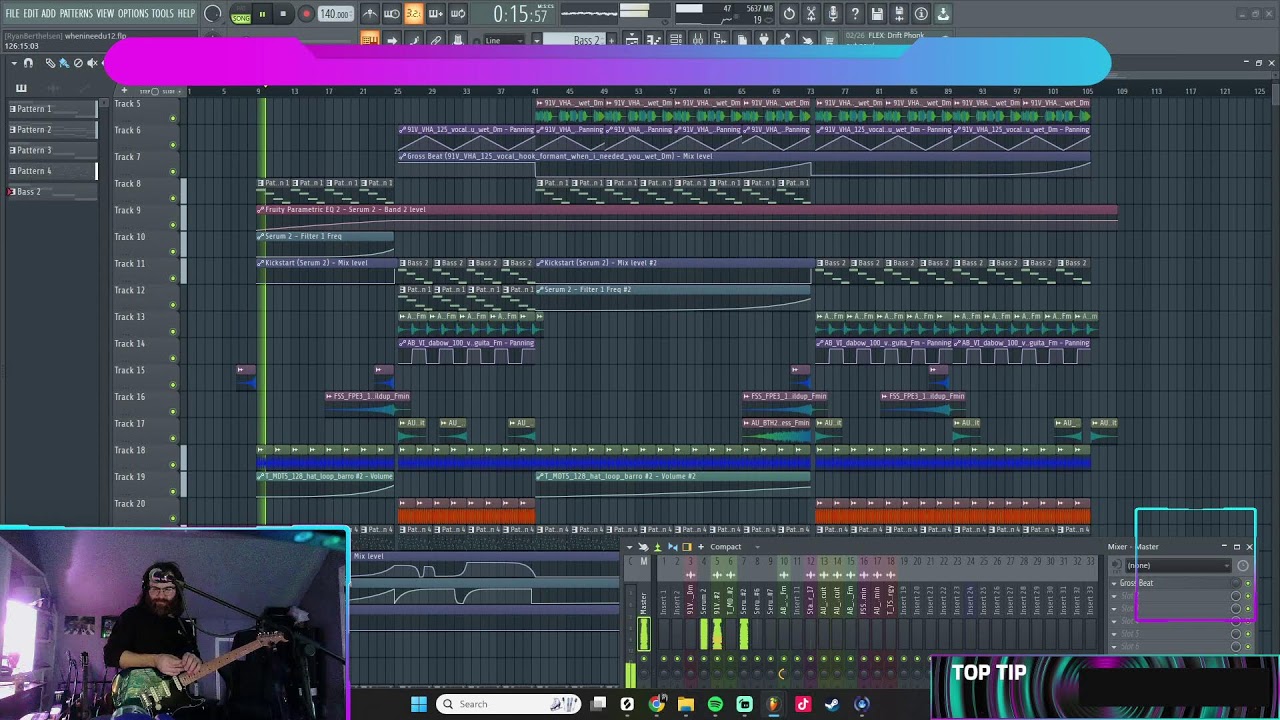The height and width of the screenshot is (720, 1280).
Task: Select Bass 2 in the pattern list
Action: coord(52,192)
